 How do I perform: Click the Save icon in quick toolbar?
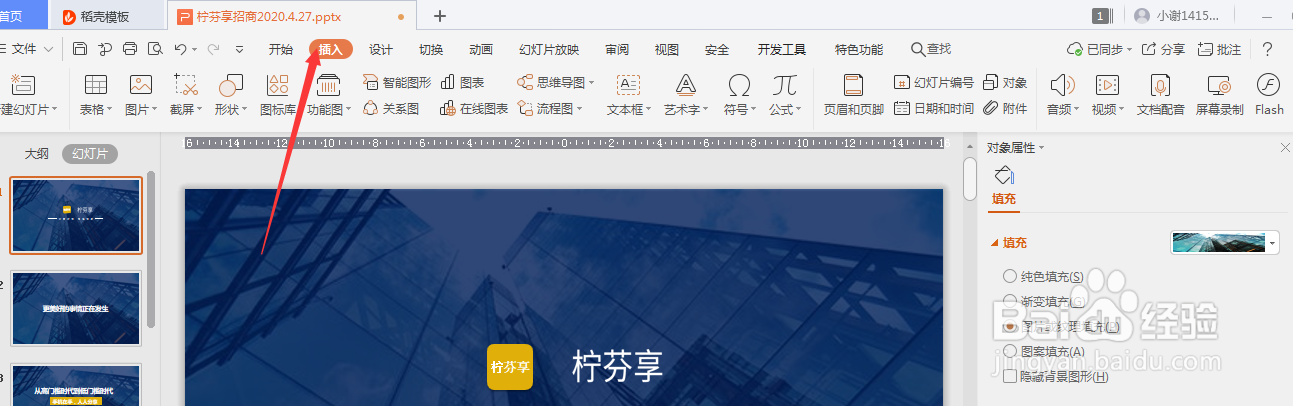pyautogui.click(x=80, y=49)
